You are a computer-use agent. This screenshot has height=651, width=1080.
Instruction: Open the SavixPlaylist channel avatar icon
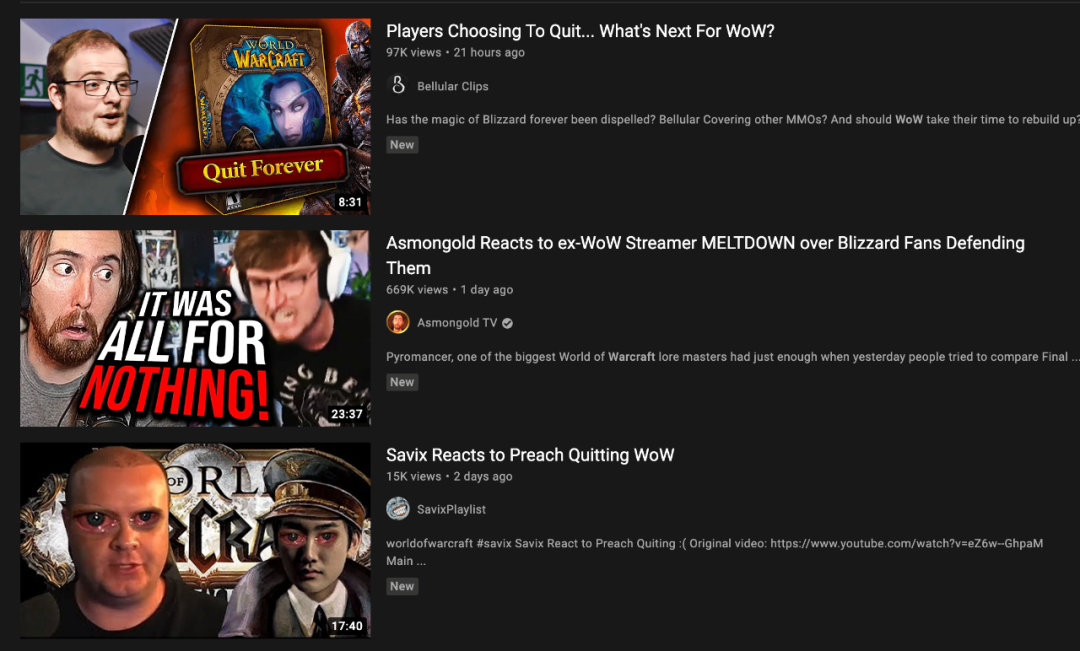tap(398, 509)
